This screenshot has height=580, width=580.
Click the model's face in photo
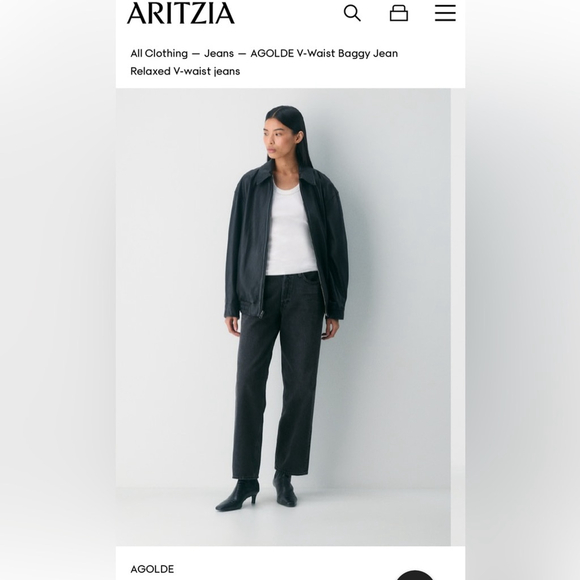(276, 139)
